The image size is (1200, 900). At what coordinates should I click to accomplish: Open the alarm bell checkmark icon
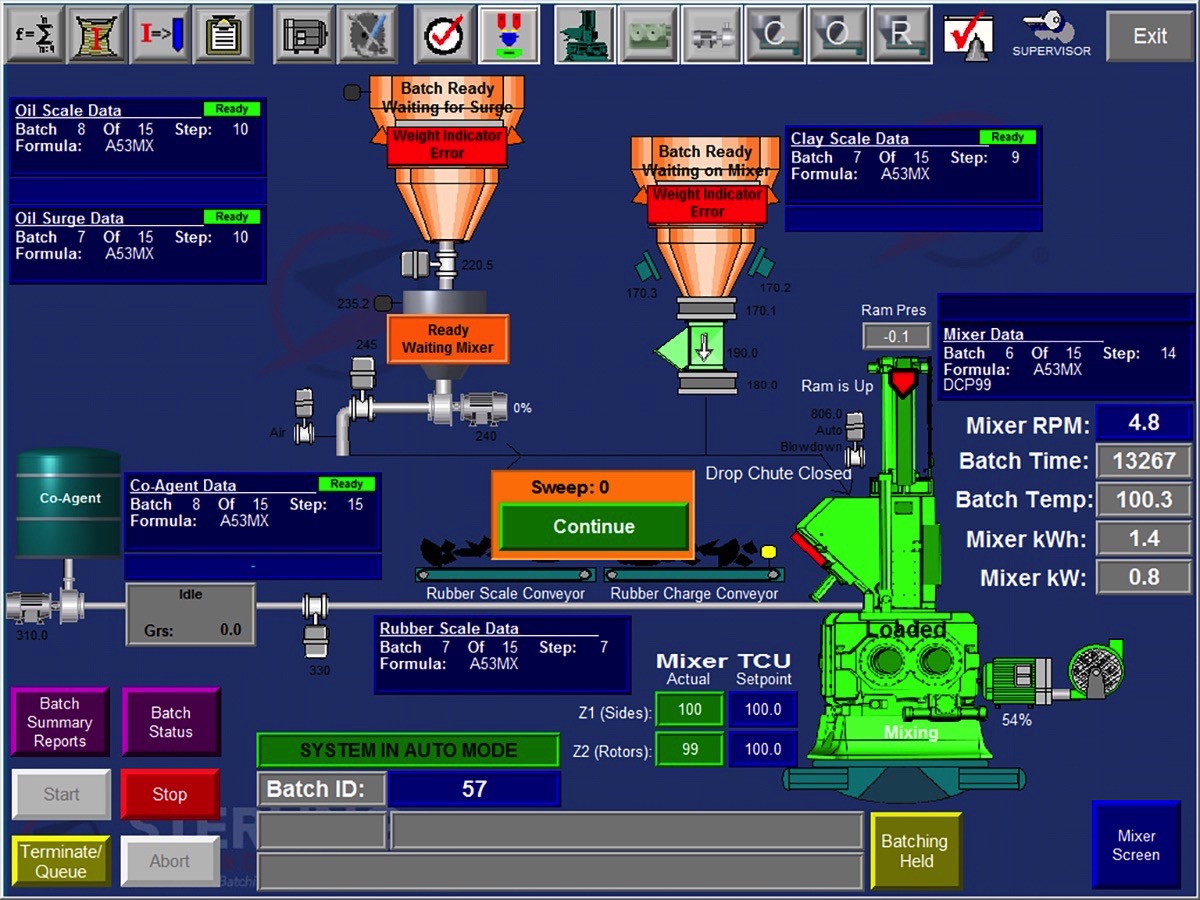click(x=968, y=37)
